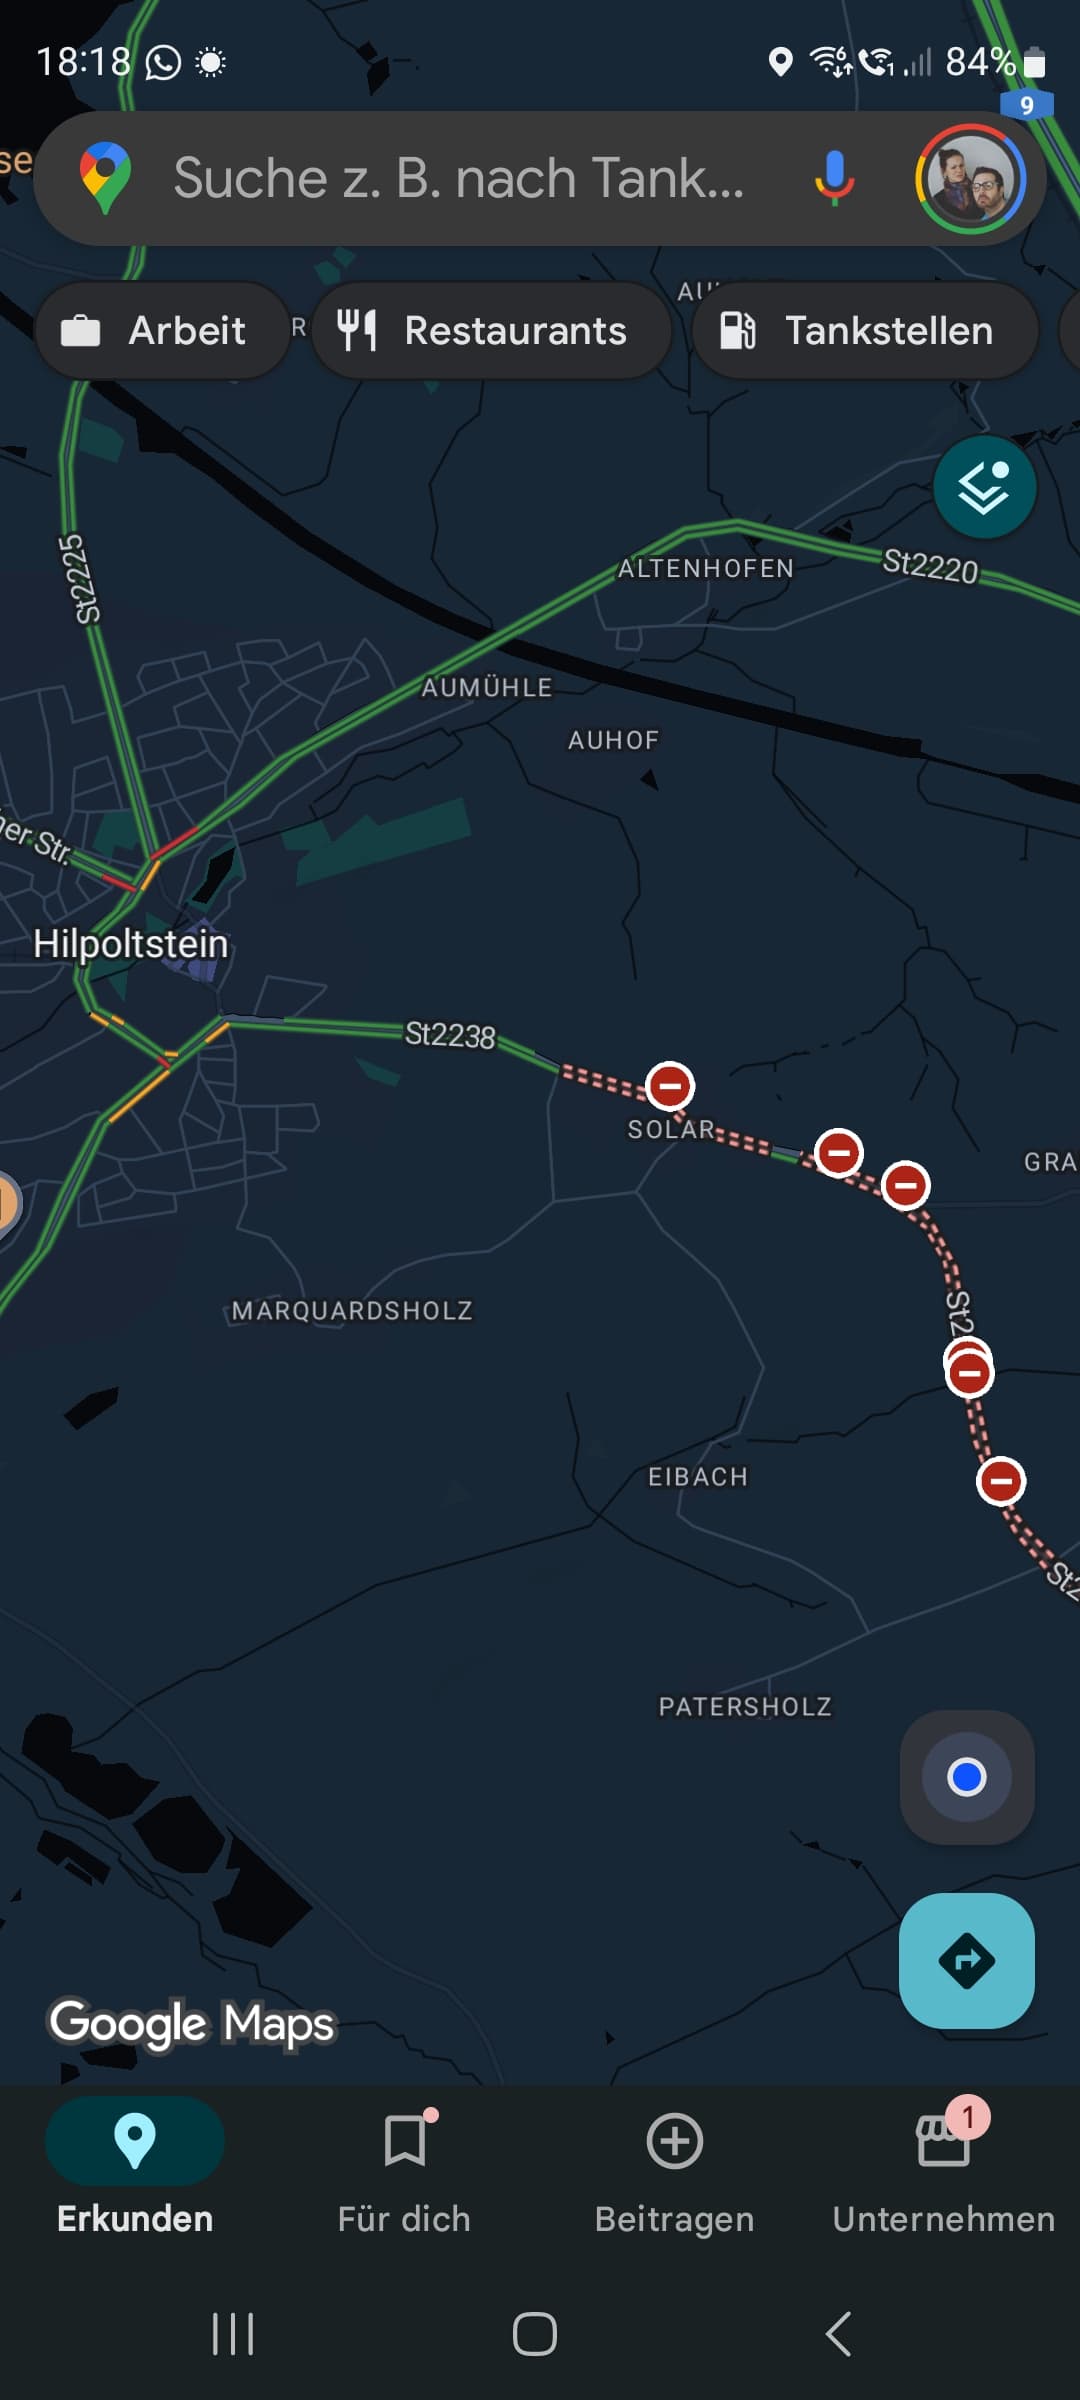Select the Restaurants filter chip
1080x2400 pixels.
pyautogui.click(x=491, y=331)
